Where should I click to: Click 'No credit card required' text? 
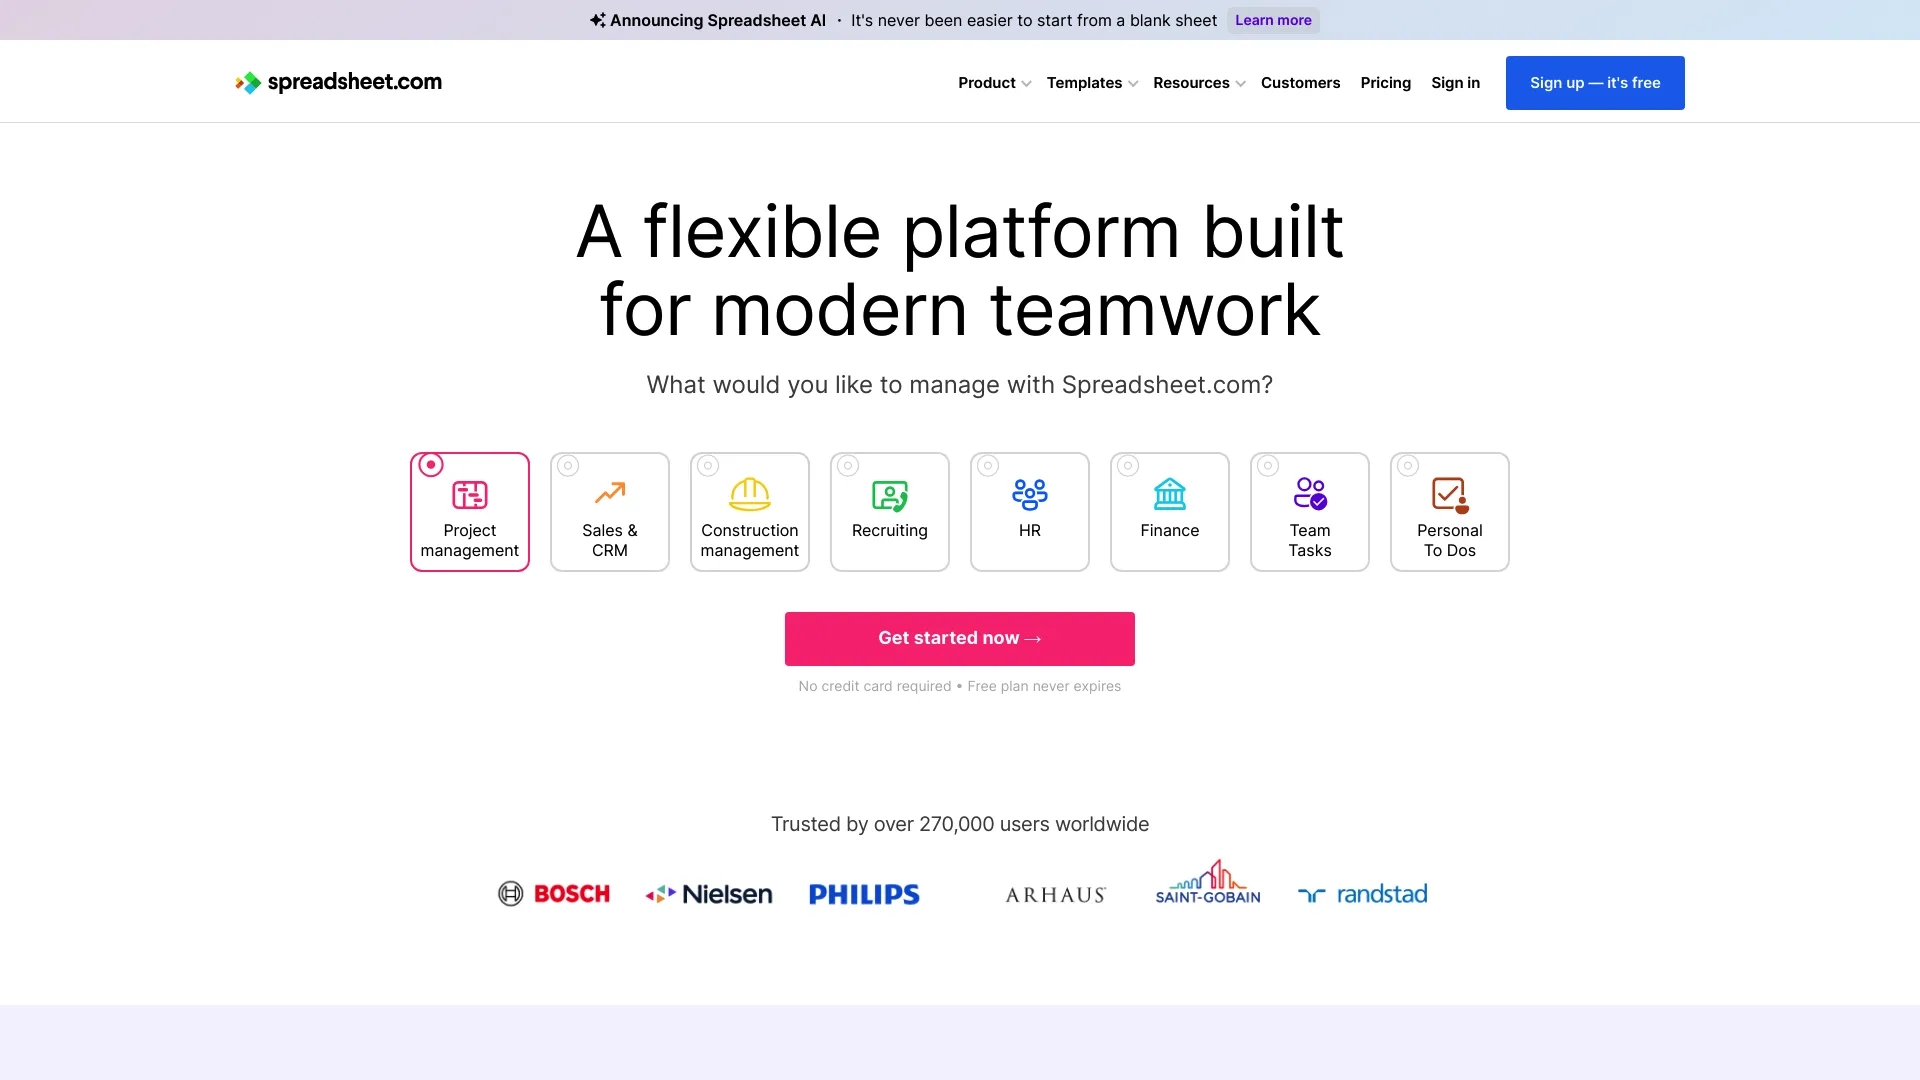[x=875, y=686]
